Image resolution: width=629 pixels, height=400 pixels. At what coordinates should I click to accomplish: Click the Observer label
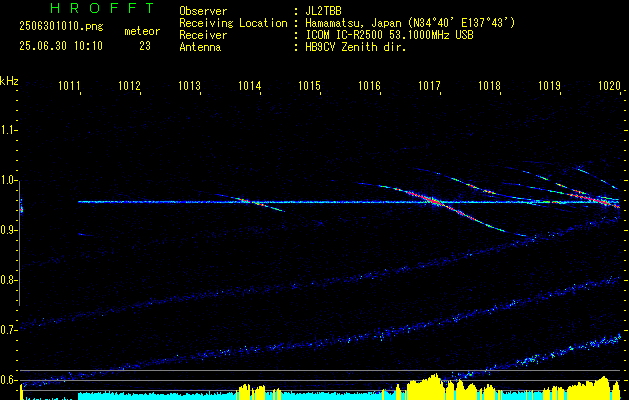tap(203, 11)
